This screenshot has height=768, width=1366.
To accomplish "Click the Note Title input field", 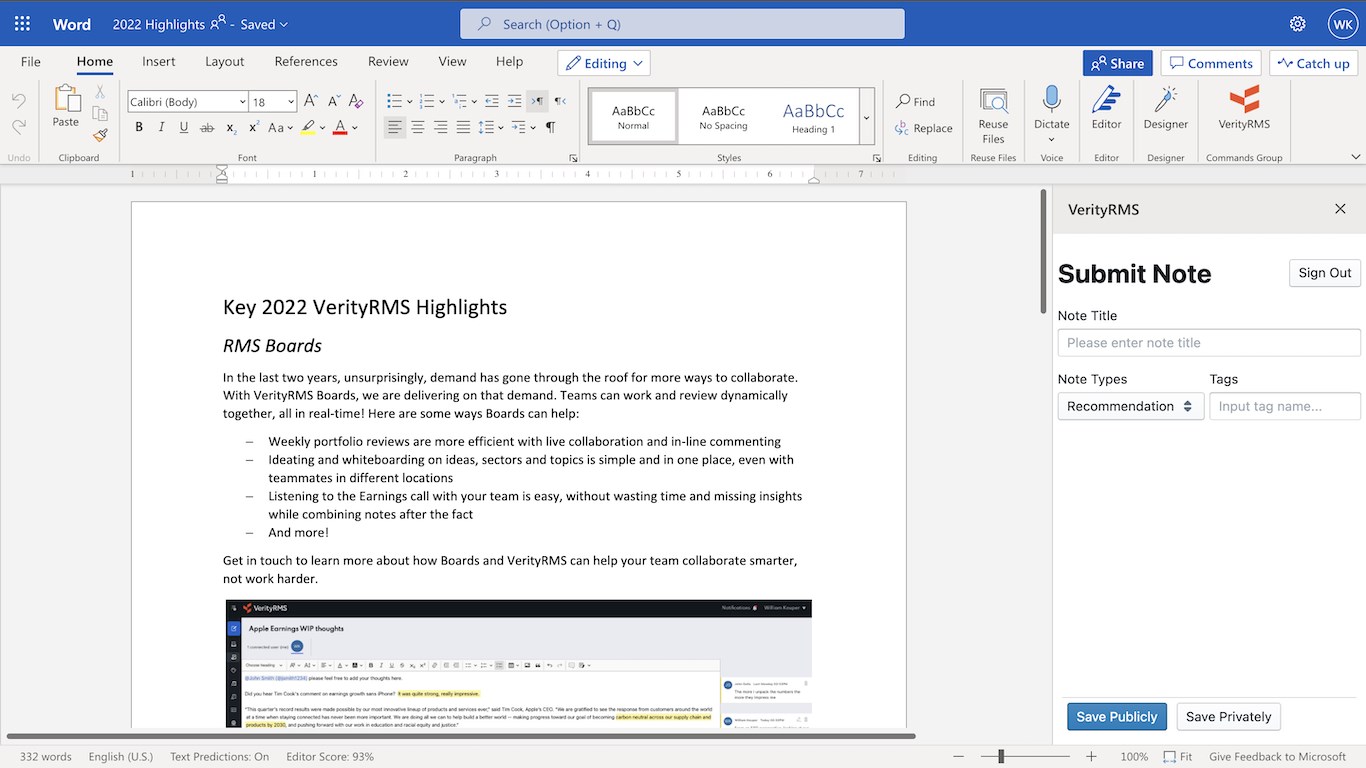I will point(1209,342).
